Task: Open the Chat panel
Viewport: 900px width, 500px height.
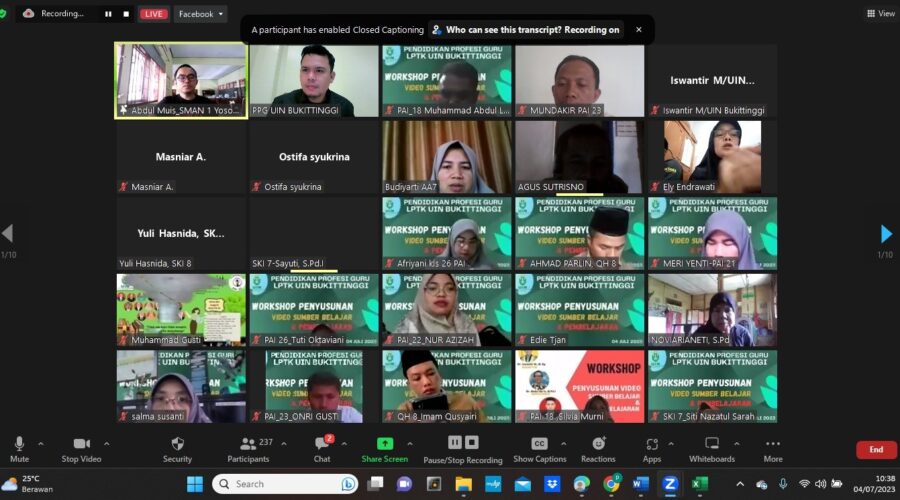Action: tap(322, 448)
